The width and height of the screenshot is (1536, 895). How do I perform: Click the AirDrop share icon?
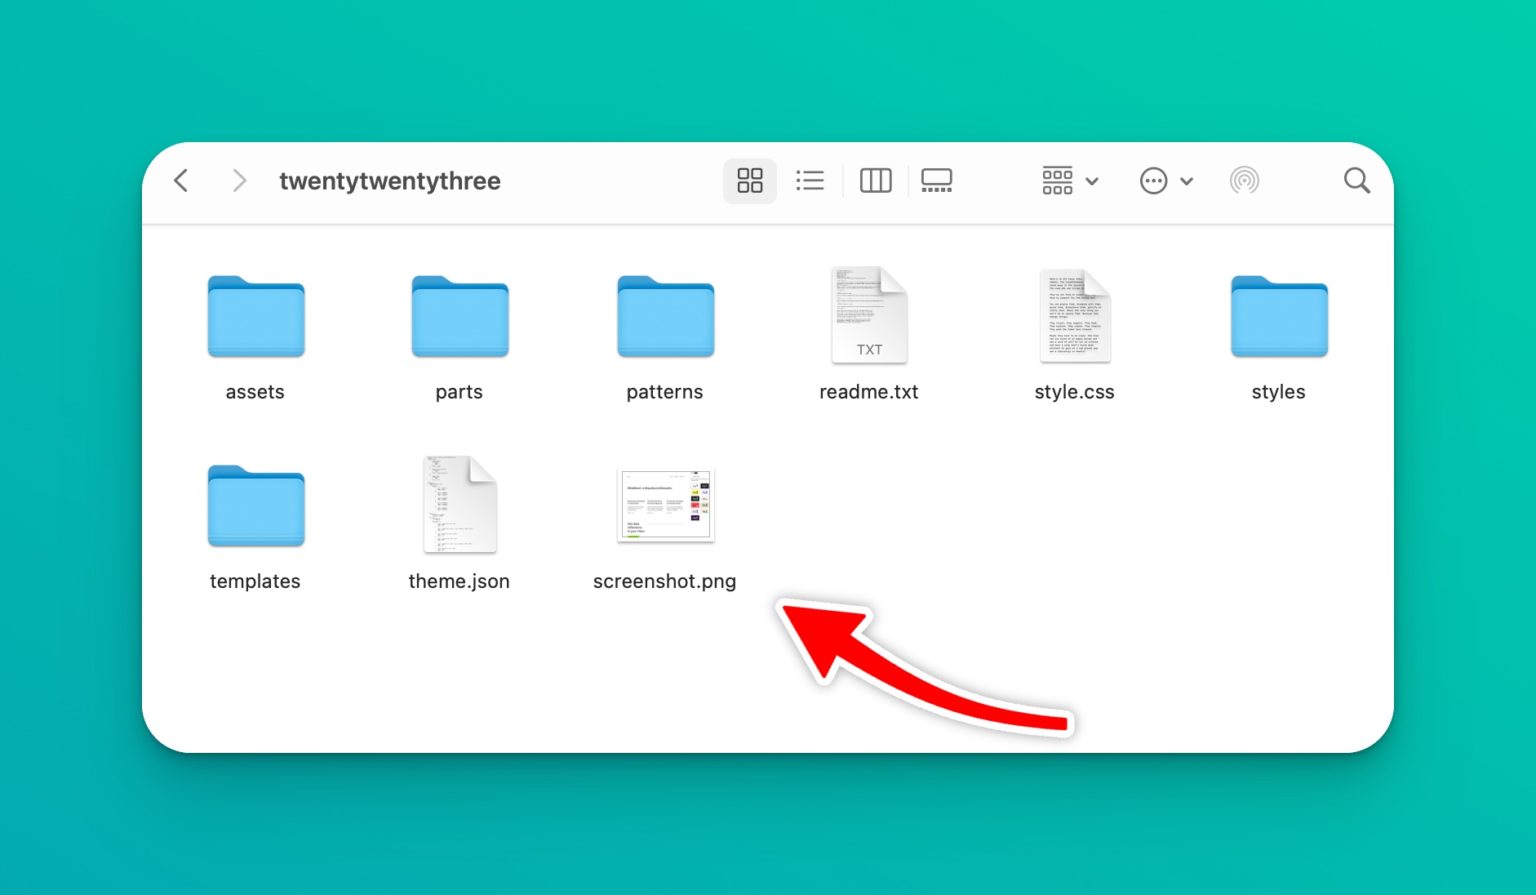click(x=1244, y=181)
